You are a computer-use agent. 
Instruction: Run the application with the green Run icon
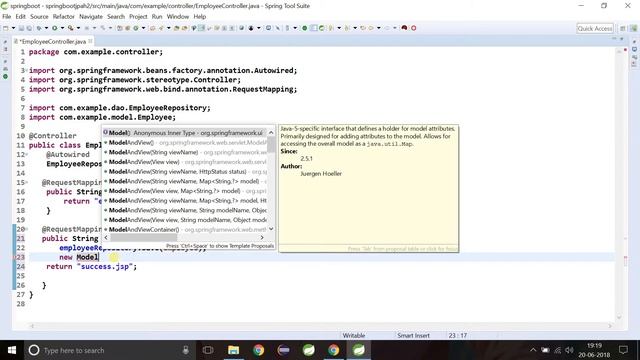54,28
